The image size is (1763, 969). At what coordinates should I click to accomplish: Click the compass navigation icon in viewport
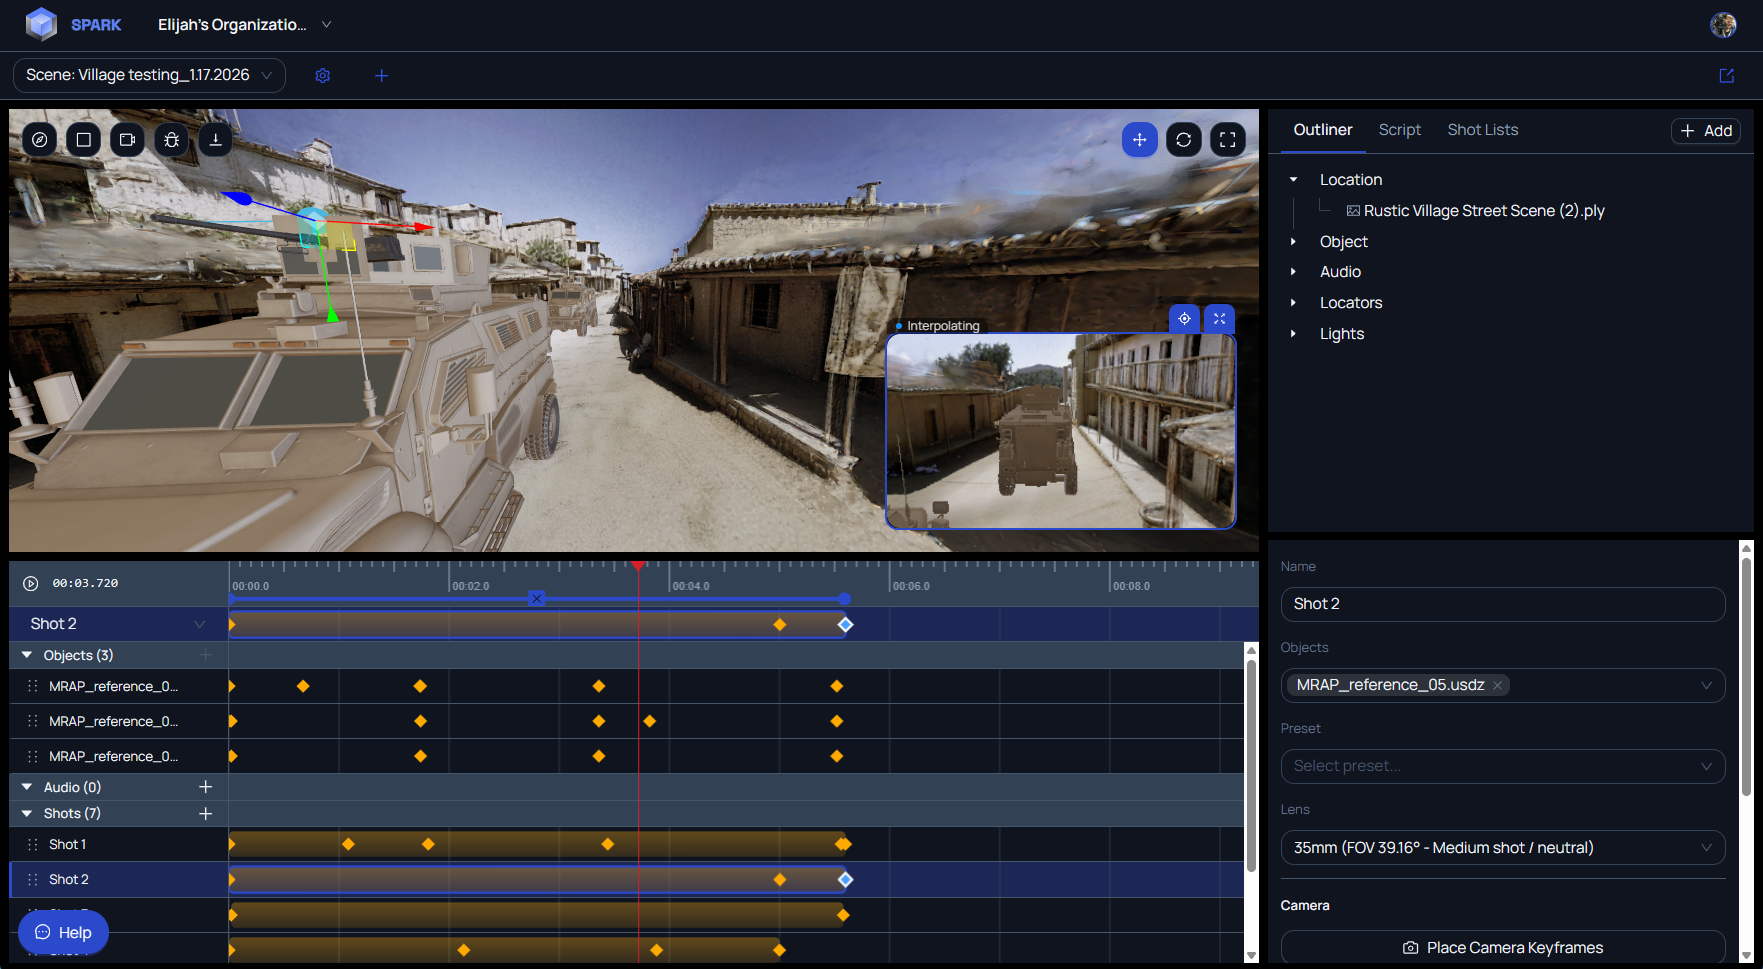[40, 140]
